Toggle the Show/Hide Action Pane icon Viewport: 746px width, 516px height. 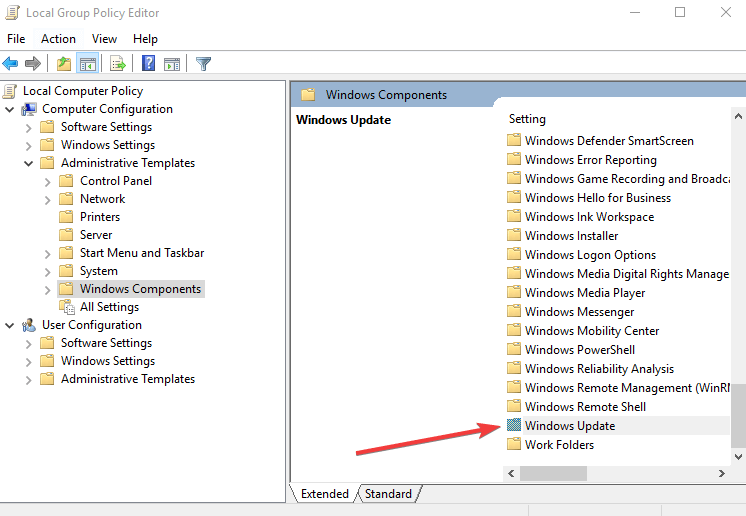pos(172,63)
